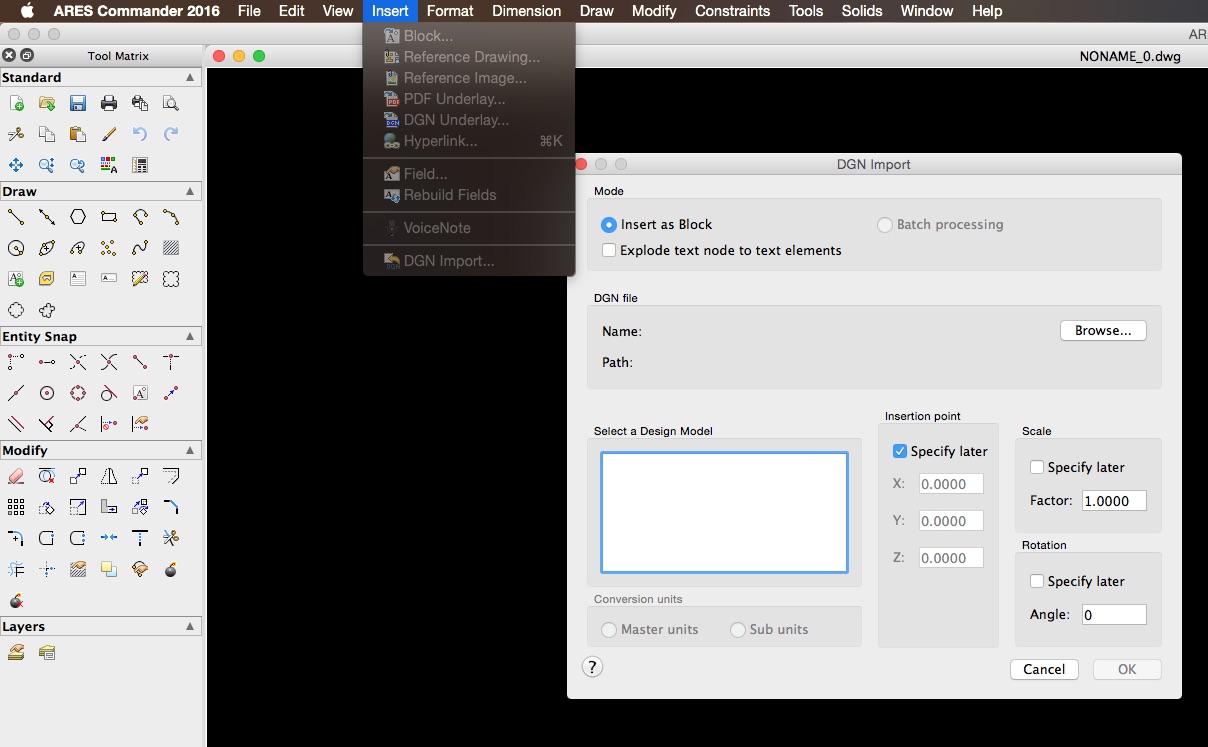The image size is (1208, 747).
Task: Select the Circle tool in Draw
Action: click(16, 248)
